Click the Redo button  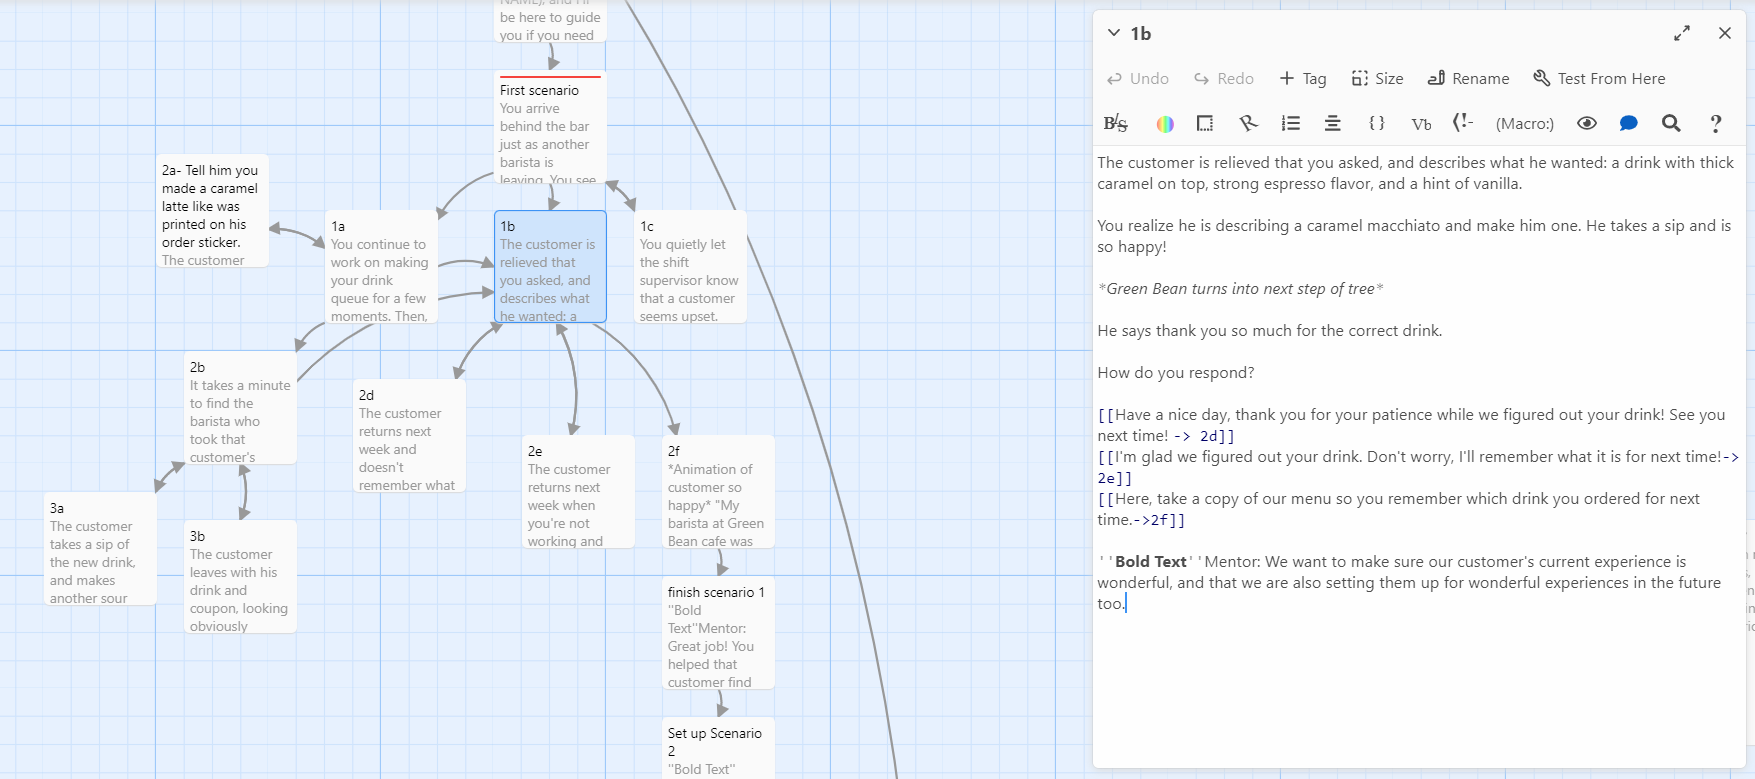click(1224, 78)
